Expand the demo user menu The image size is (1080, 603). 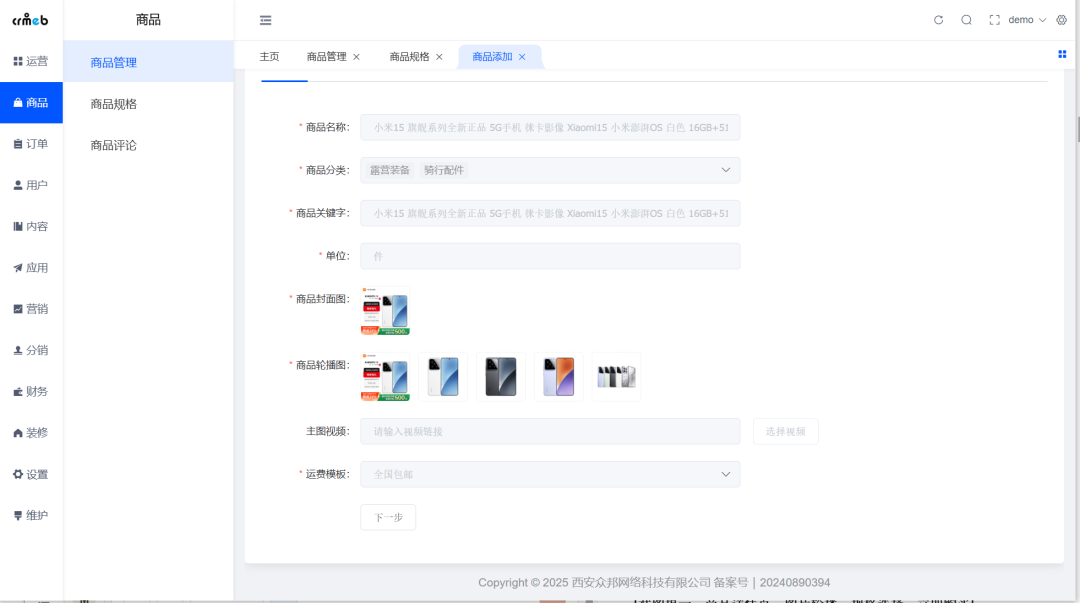(1026, 20)
